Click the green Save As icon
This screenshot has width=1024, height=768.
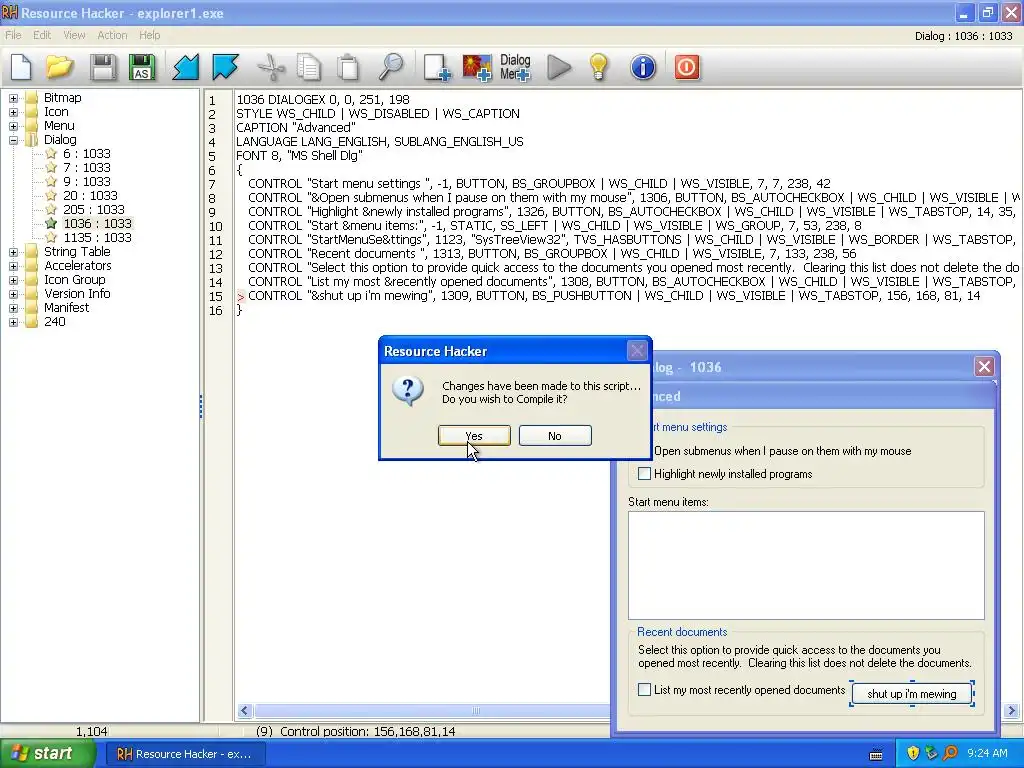coord(142,67)
